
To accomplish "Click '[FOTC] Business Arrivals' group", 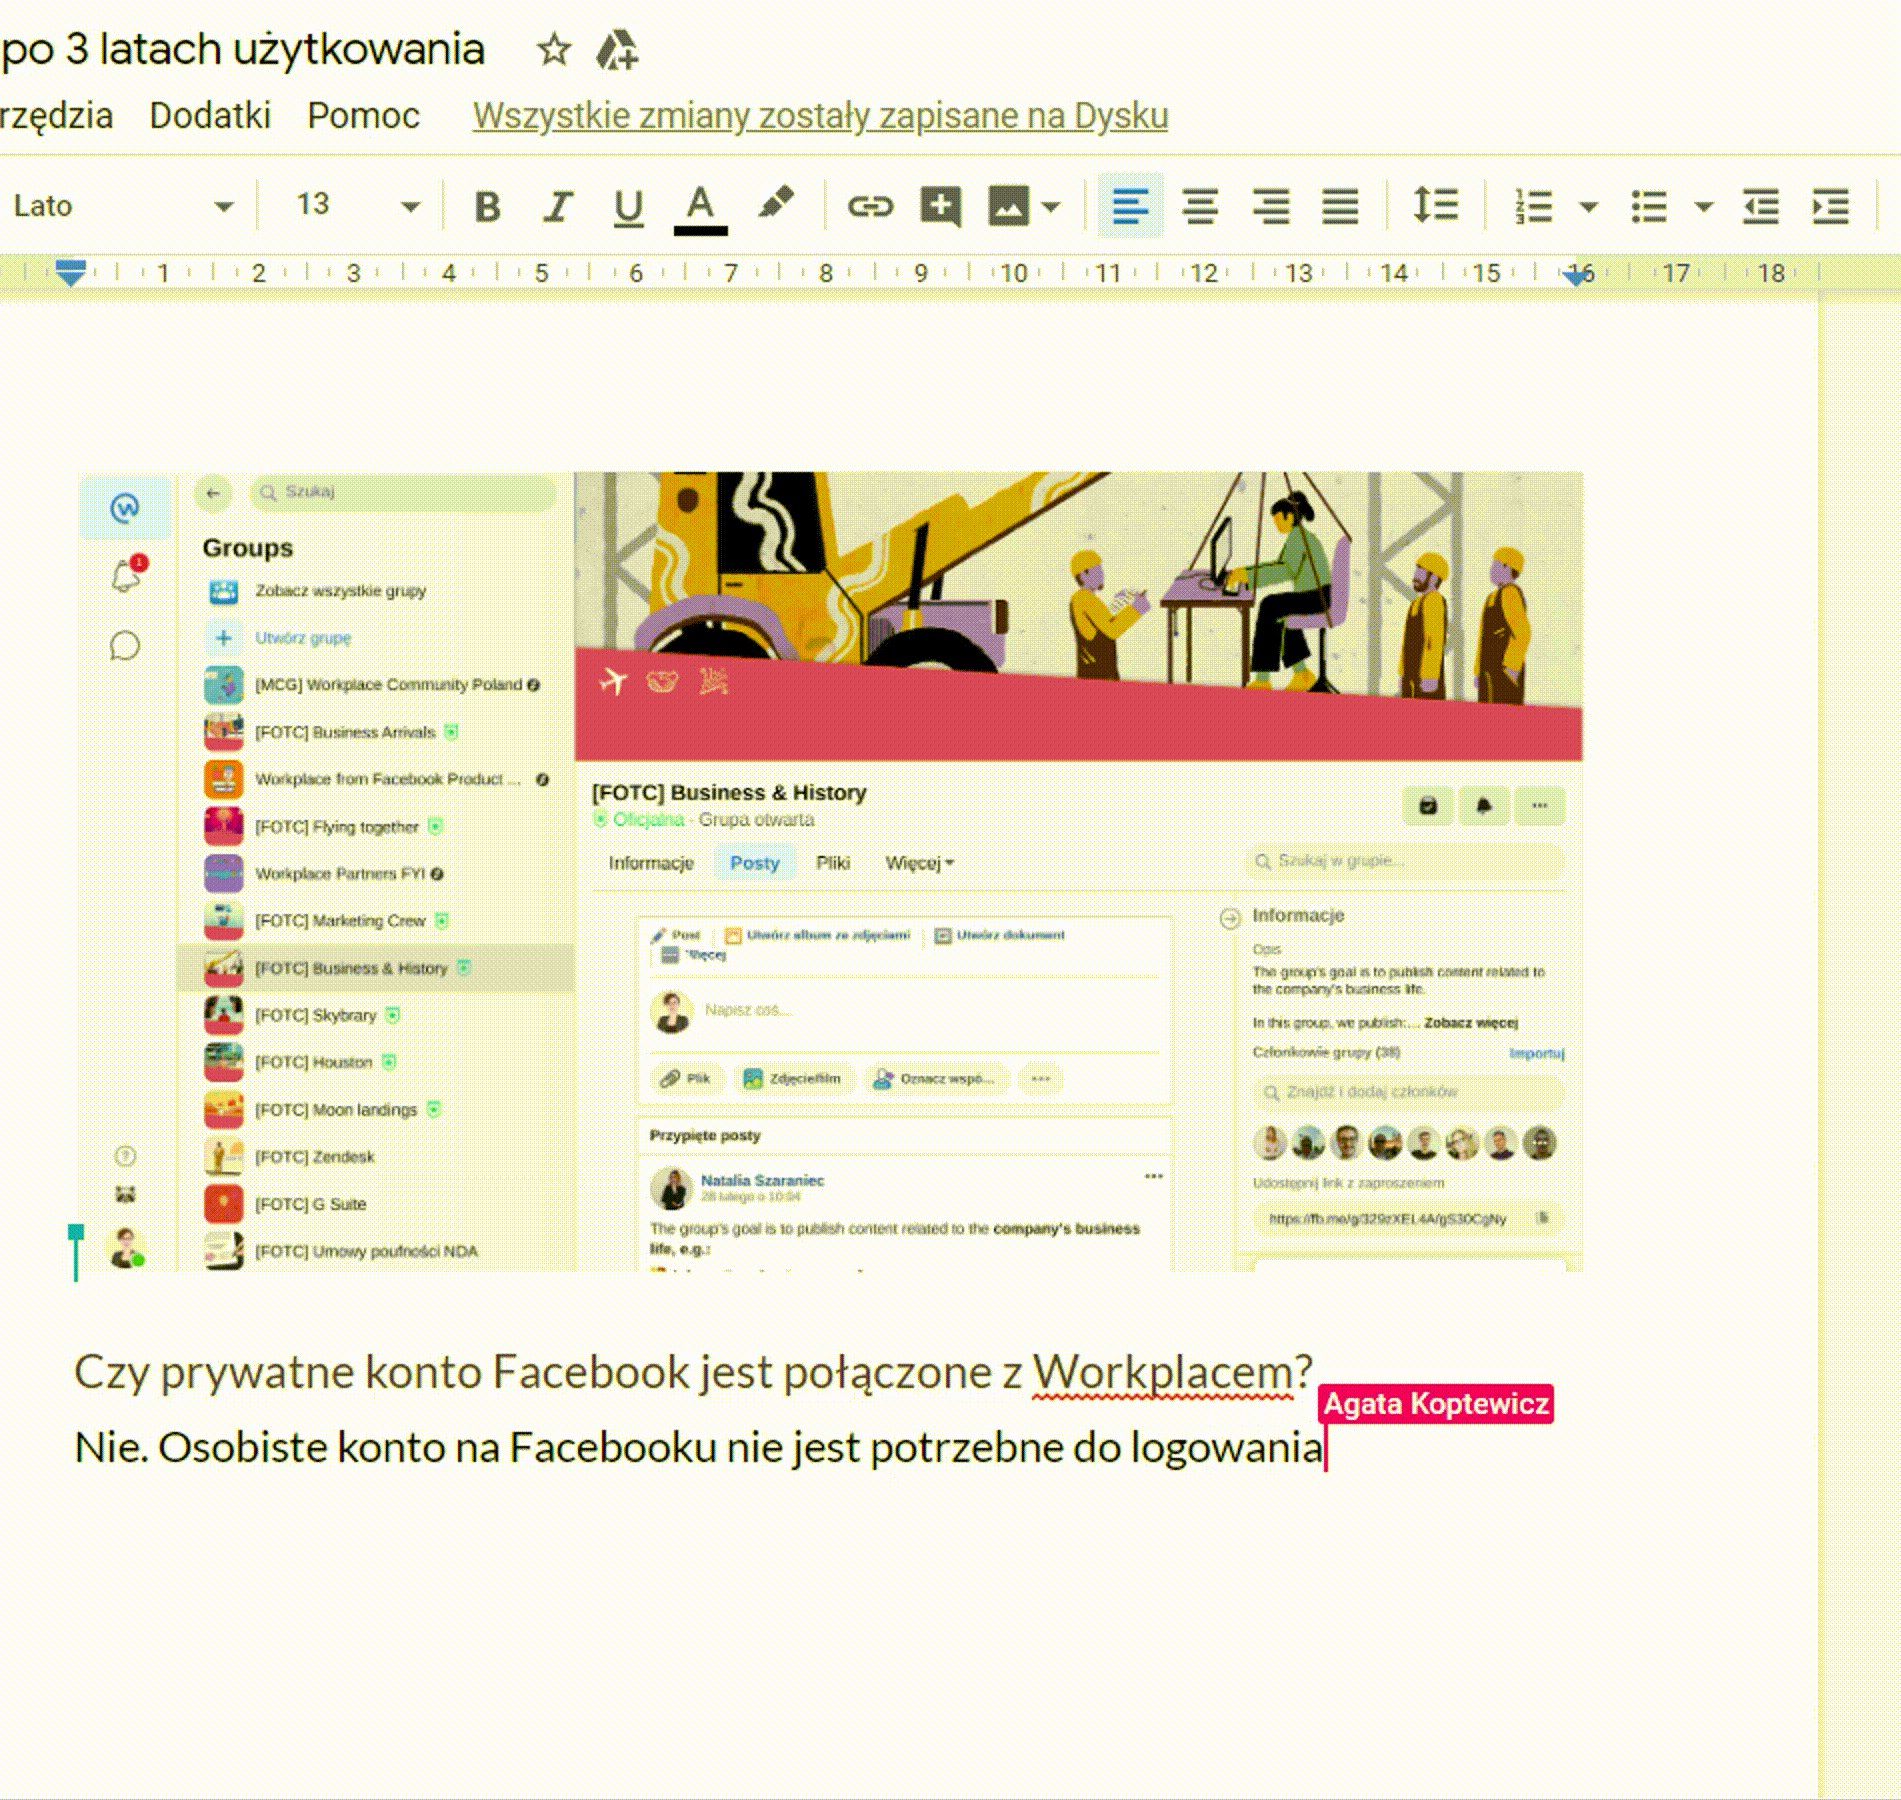I will (345, 733).
